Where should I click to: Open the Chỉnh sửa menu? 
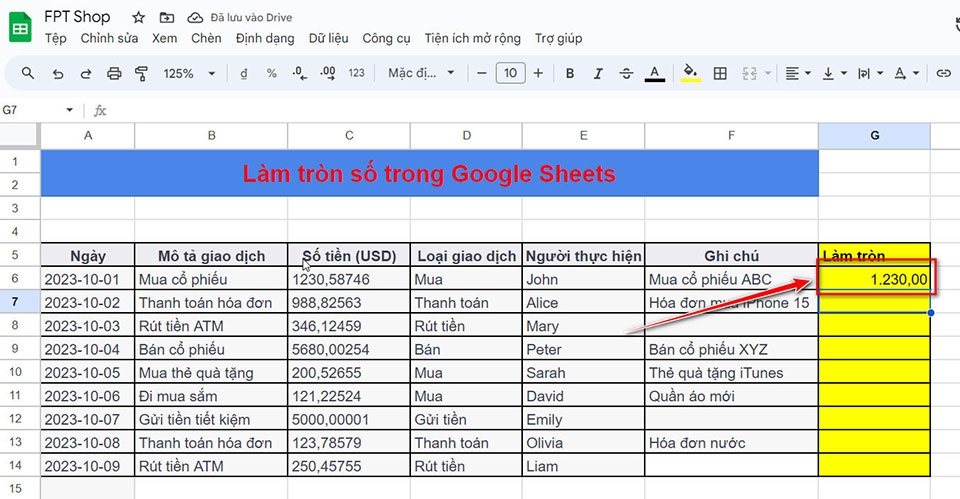109,39
